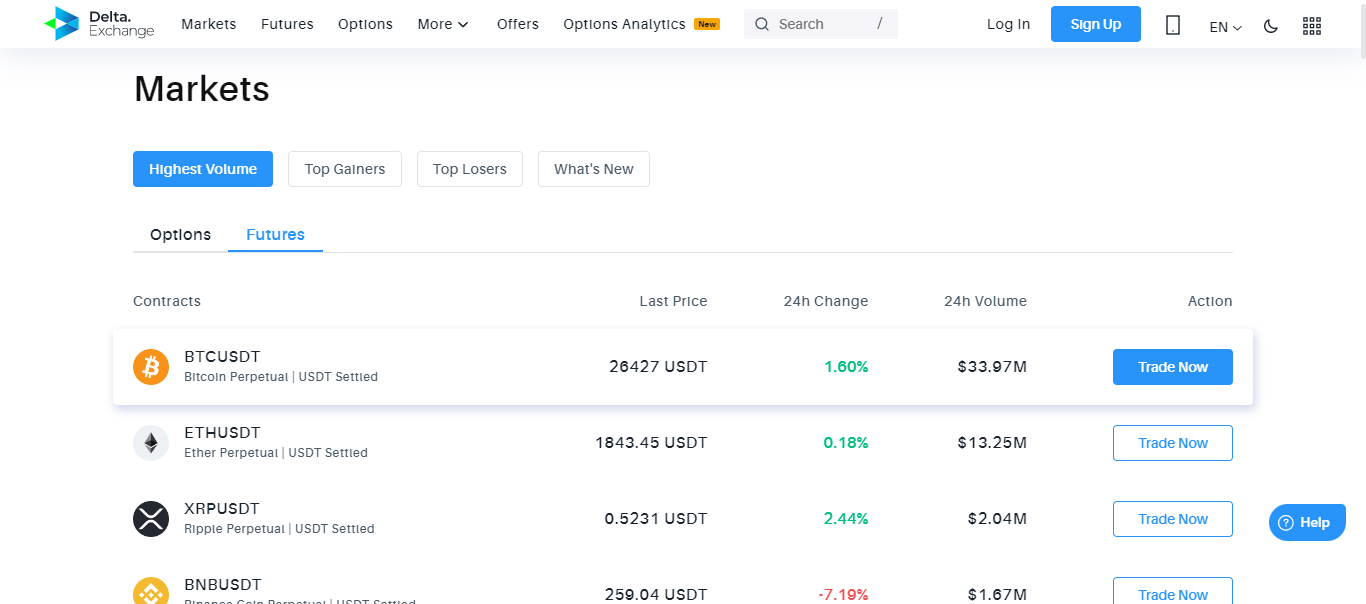Click the $2.04M volume value
1366x604 pixels.
tap(997, 519)
